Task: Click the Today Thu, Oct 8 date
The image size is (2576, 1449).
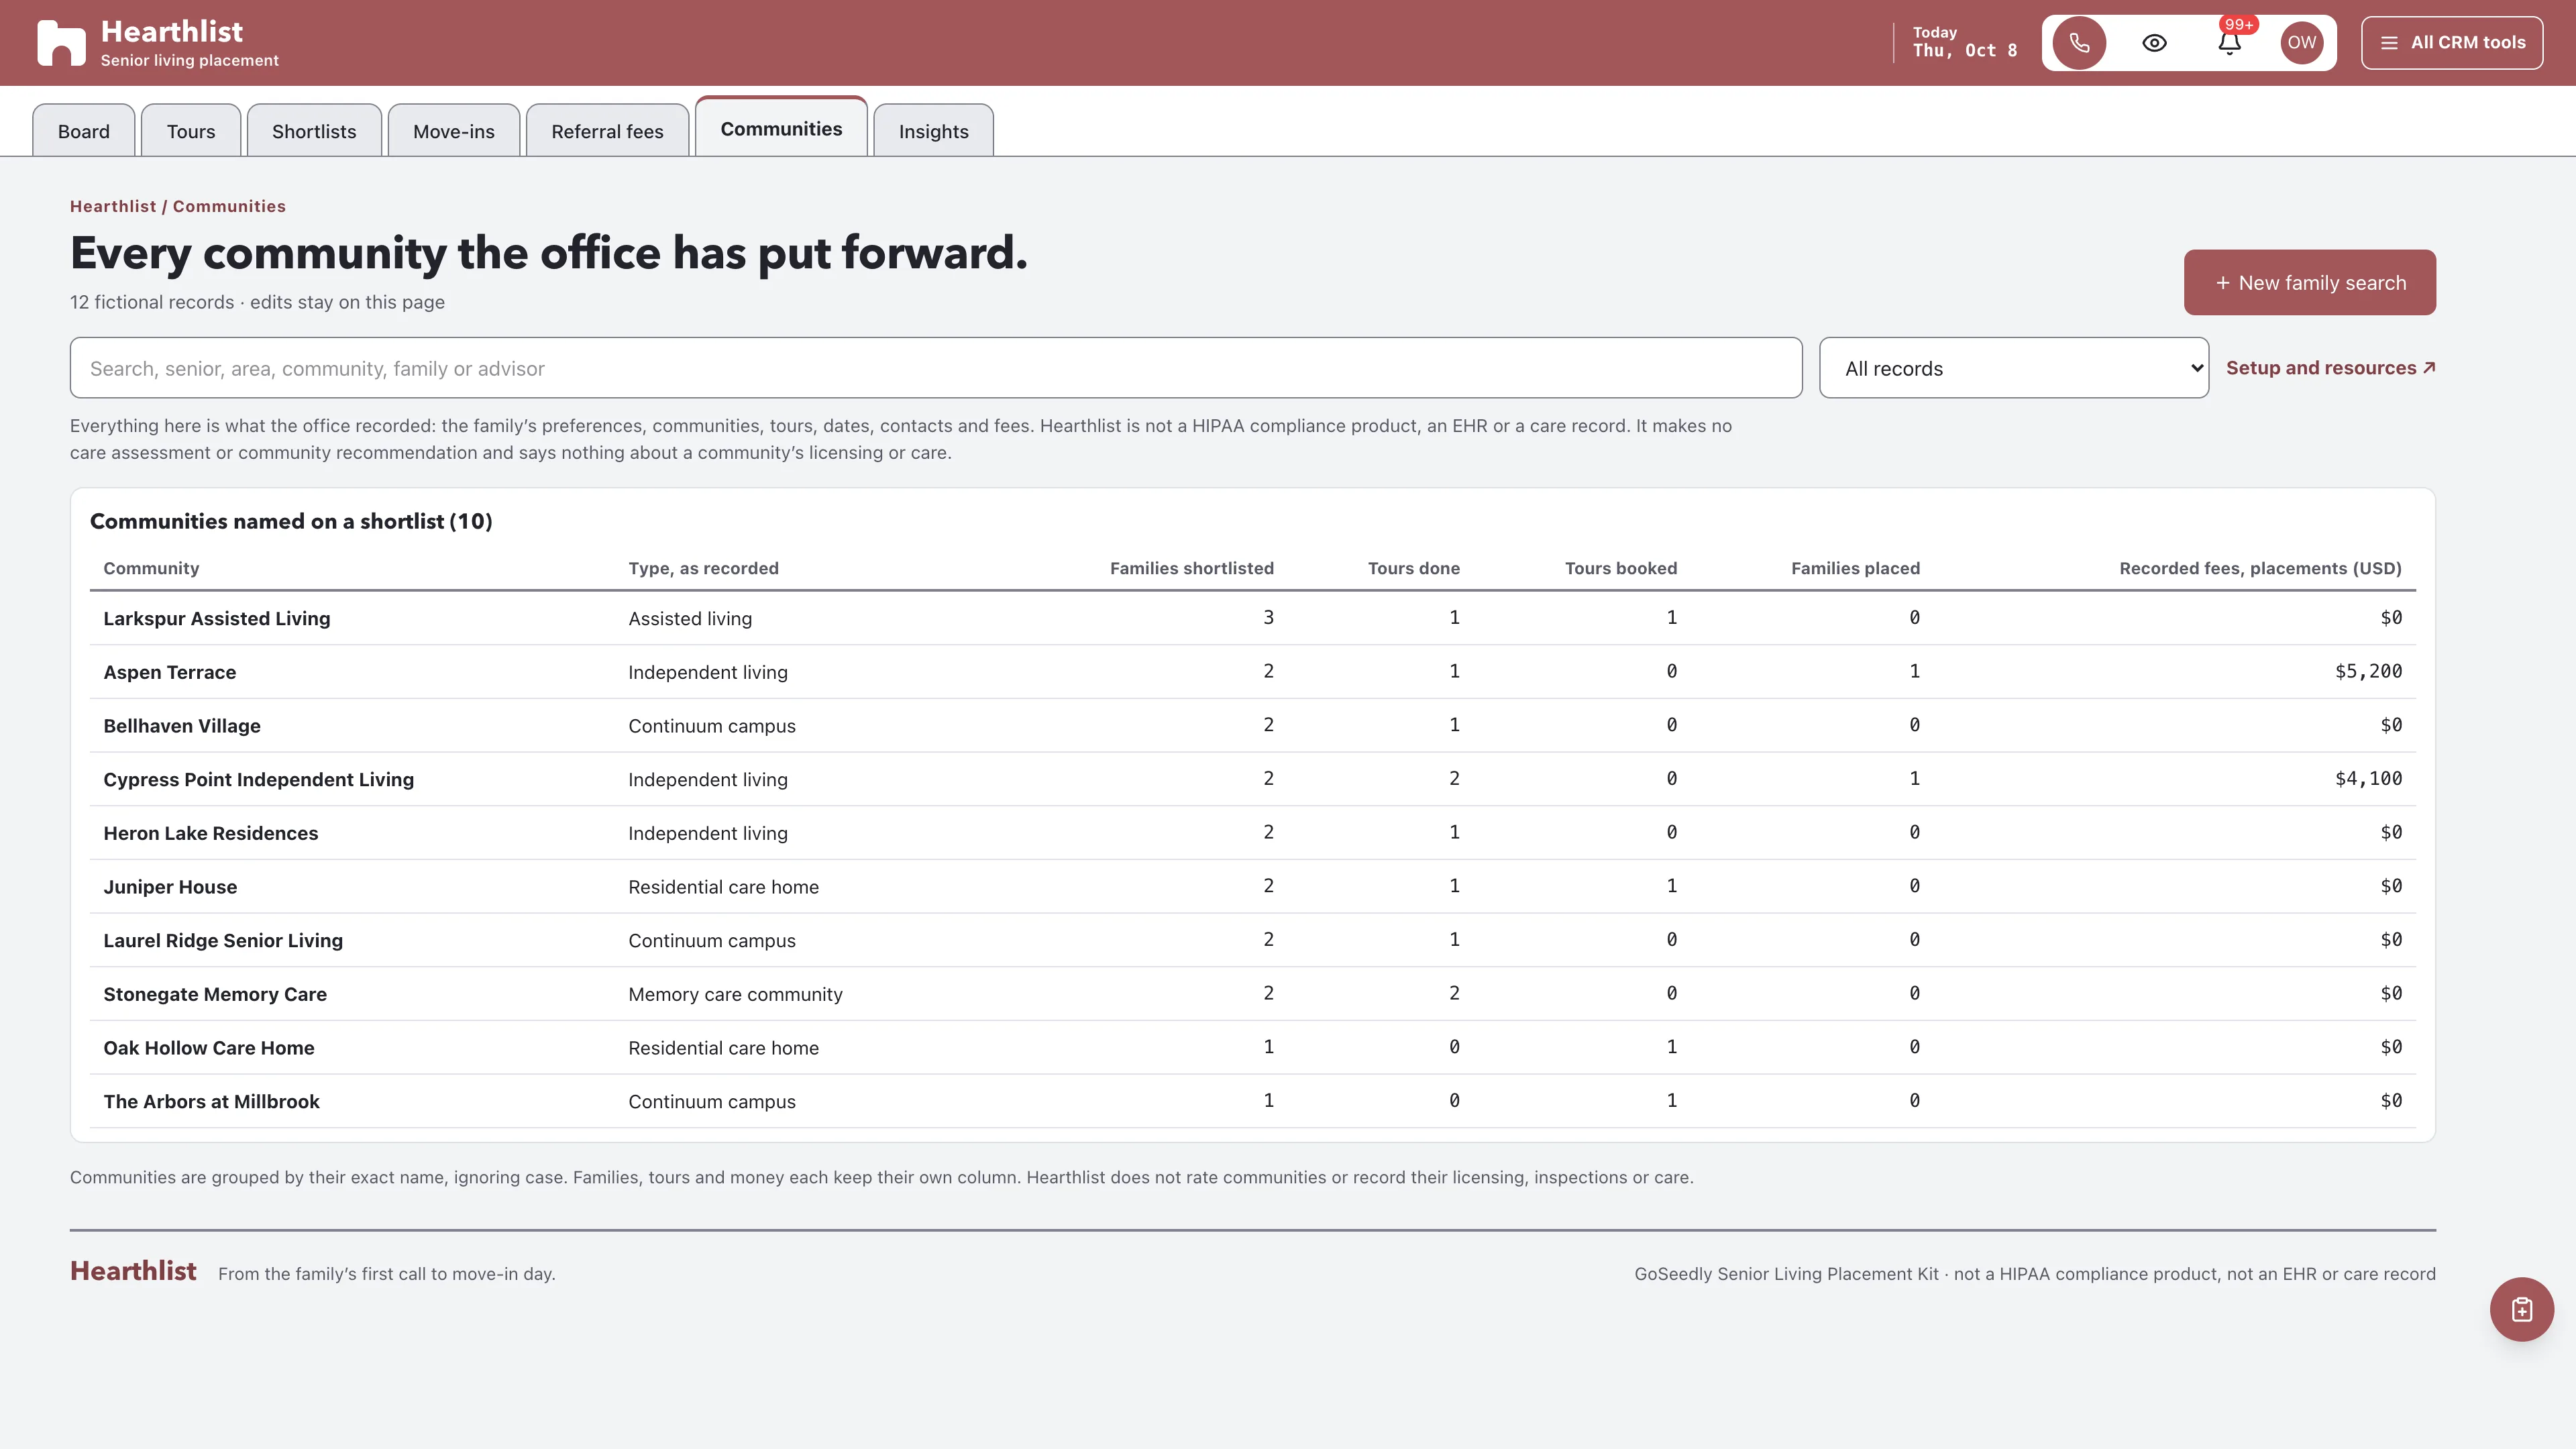Action: [1964, 42]
